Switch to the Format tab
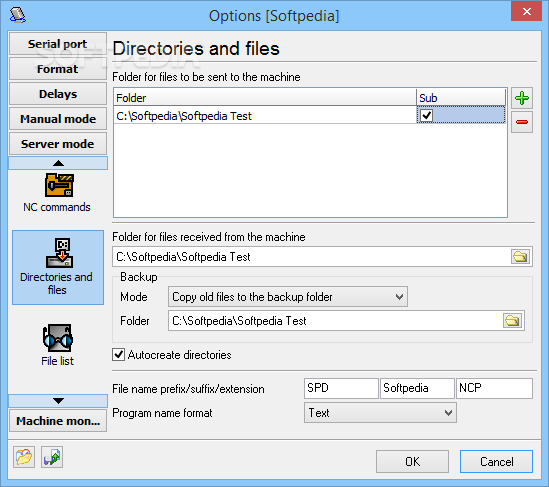Image resolution: width=549 pixels, height=487 pixels. 58,69
